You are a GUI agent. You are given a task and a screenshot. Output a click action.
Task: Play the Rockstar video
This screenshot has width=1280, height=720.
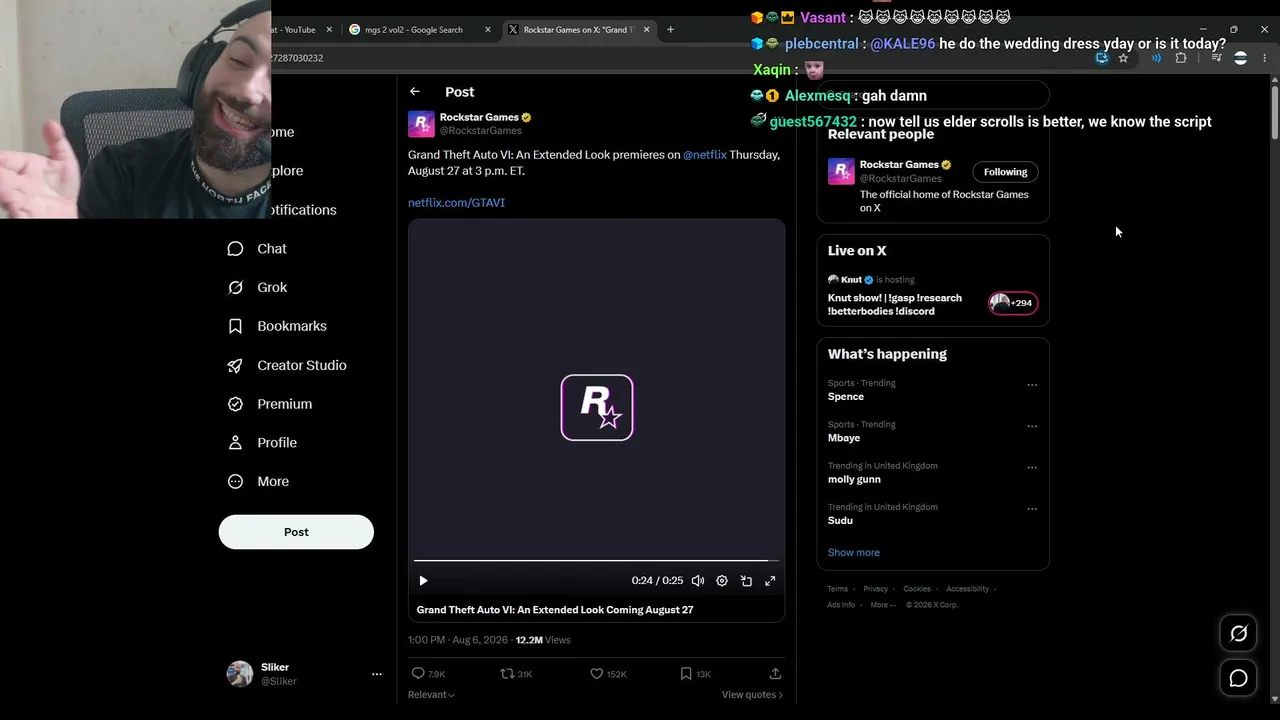point(423,581)
